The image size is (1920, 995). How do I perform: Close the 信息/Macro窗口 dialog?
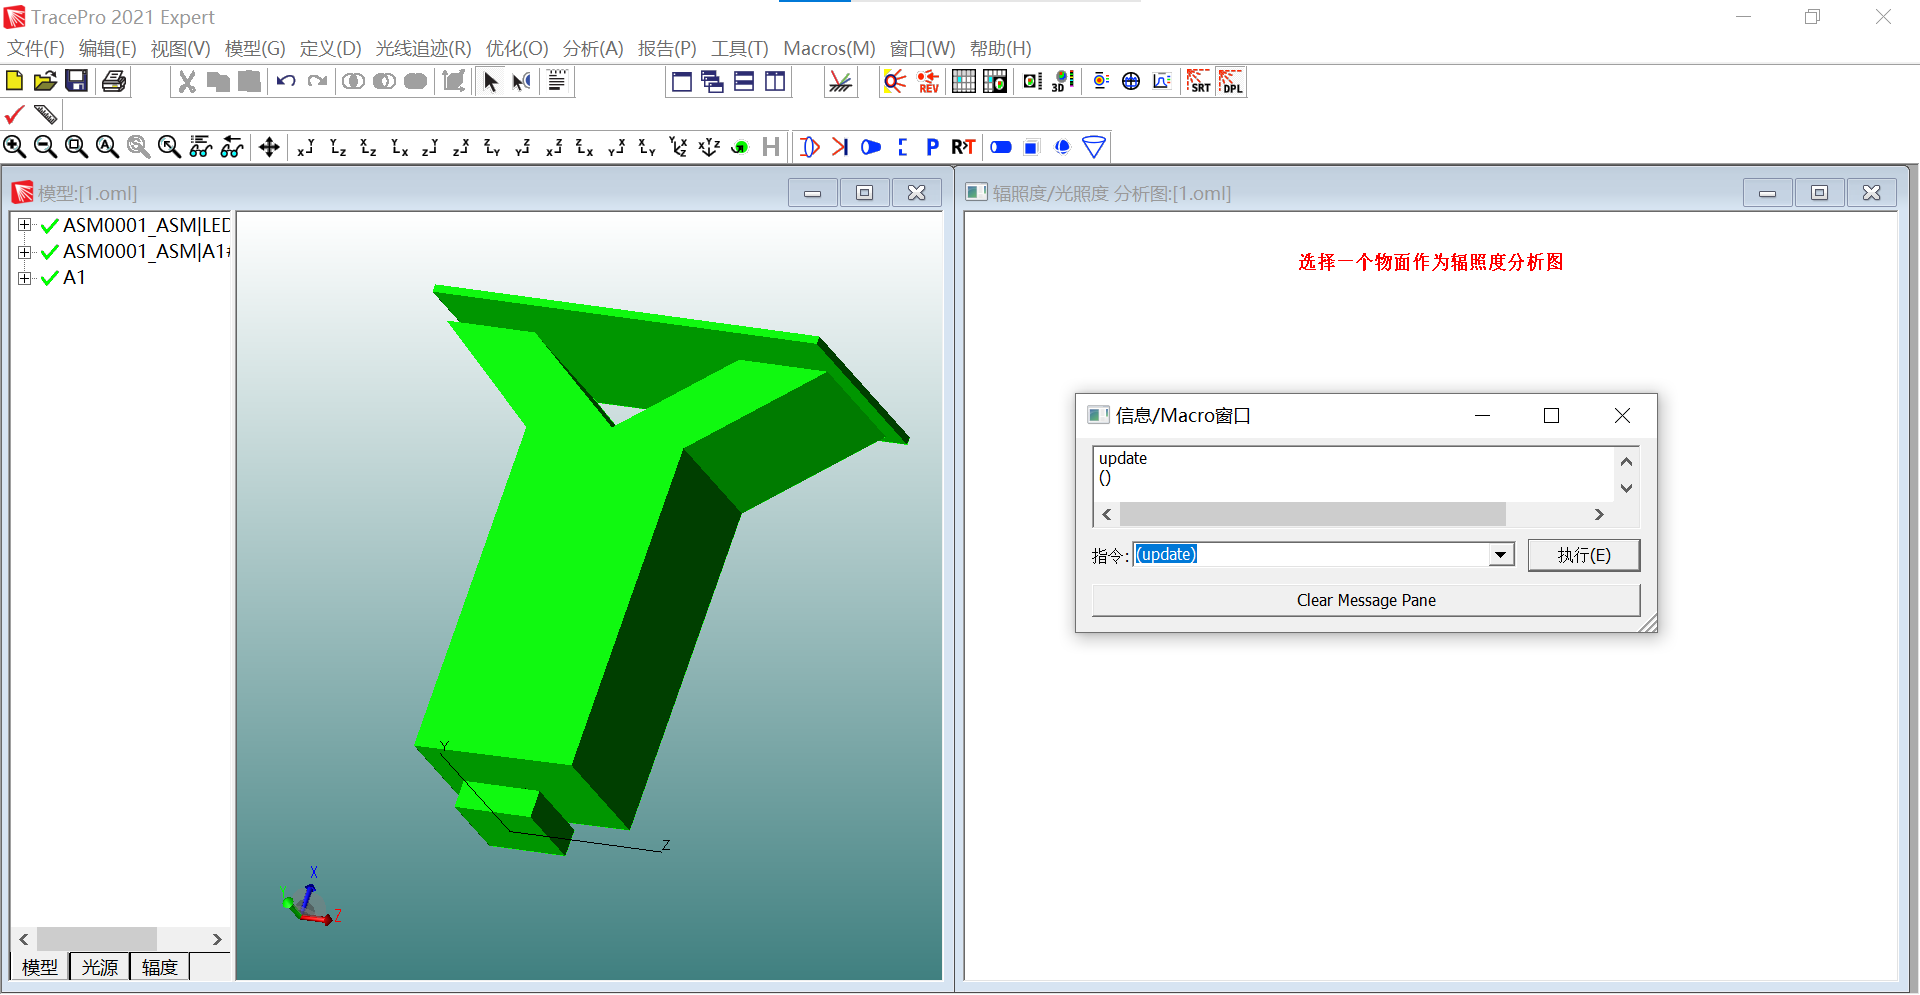(x=1622, y=415)
